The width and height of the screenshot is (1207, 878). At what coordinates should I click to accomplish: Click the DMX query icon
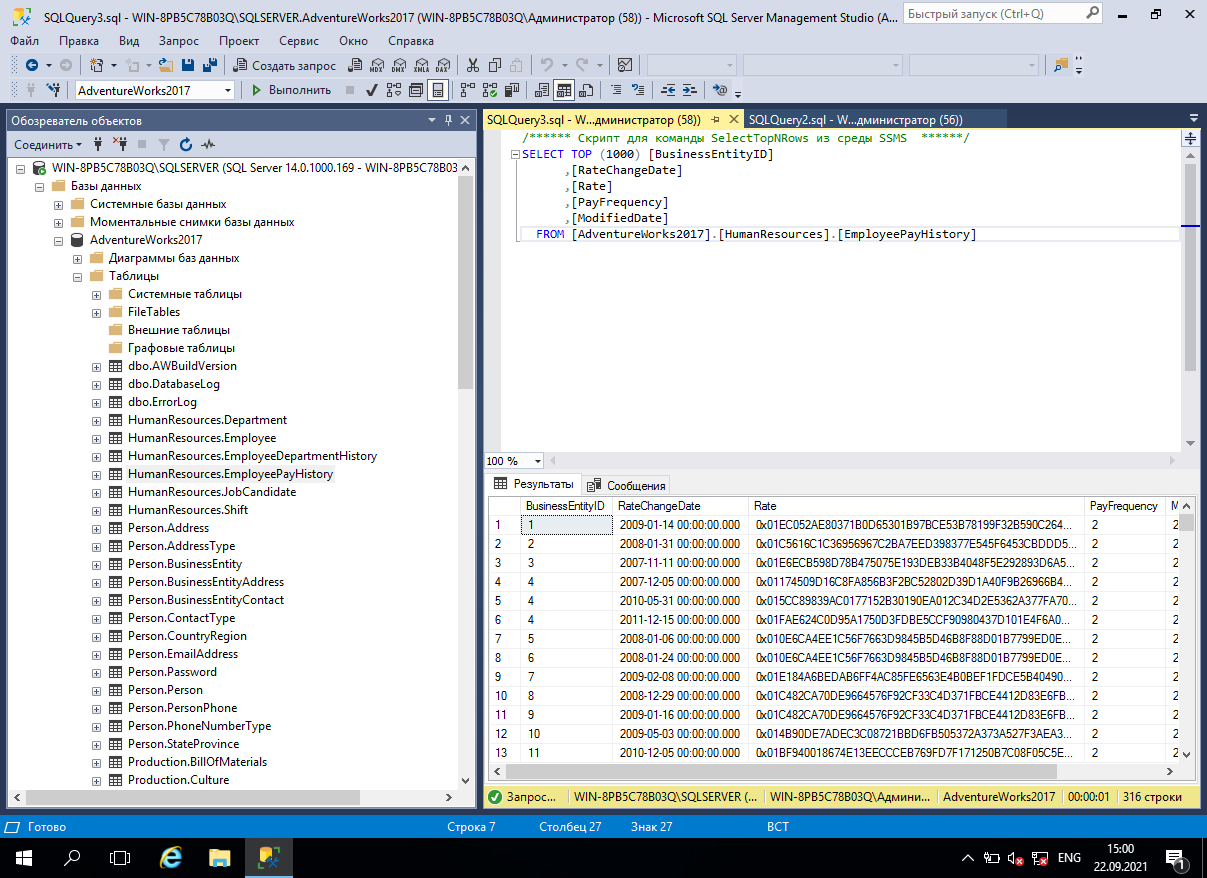[399, 65]
